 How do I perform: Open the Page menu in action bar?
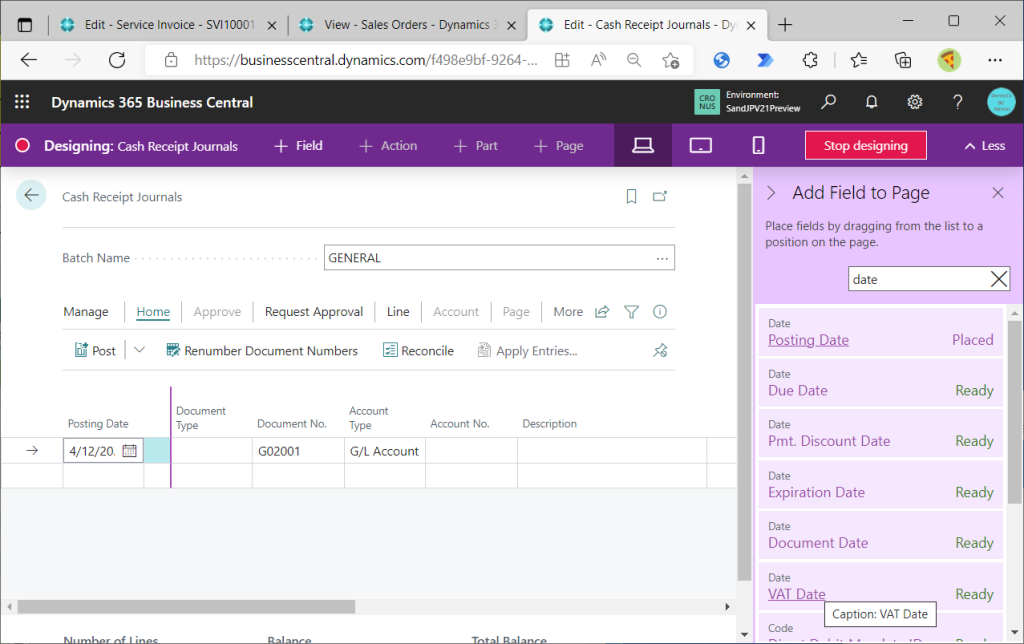tap(516, 312)
